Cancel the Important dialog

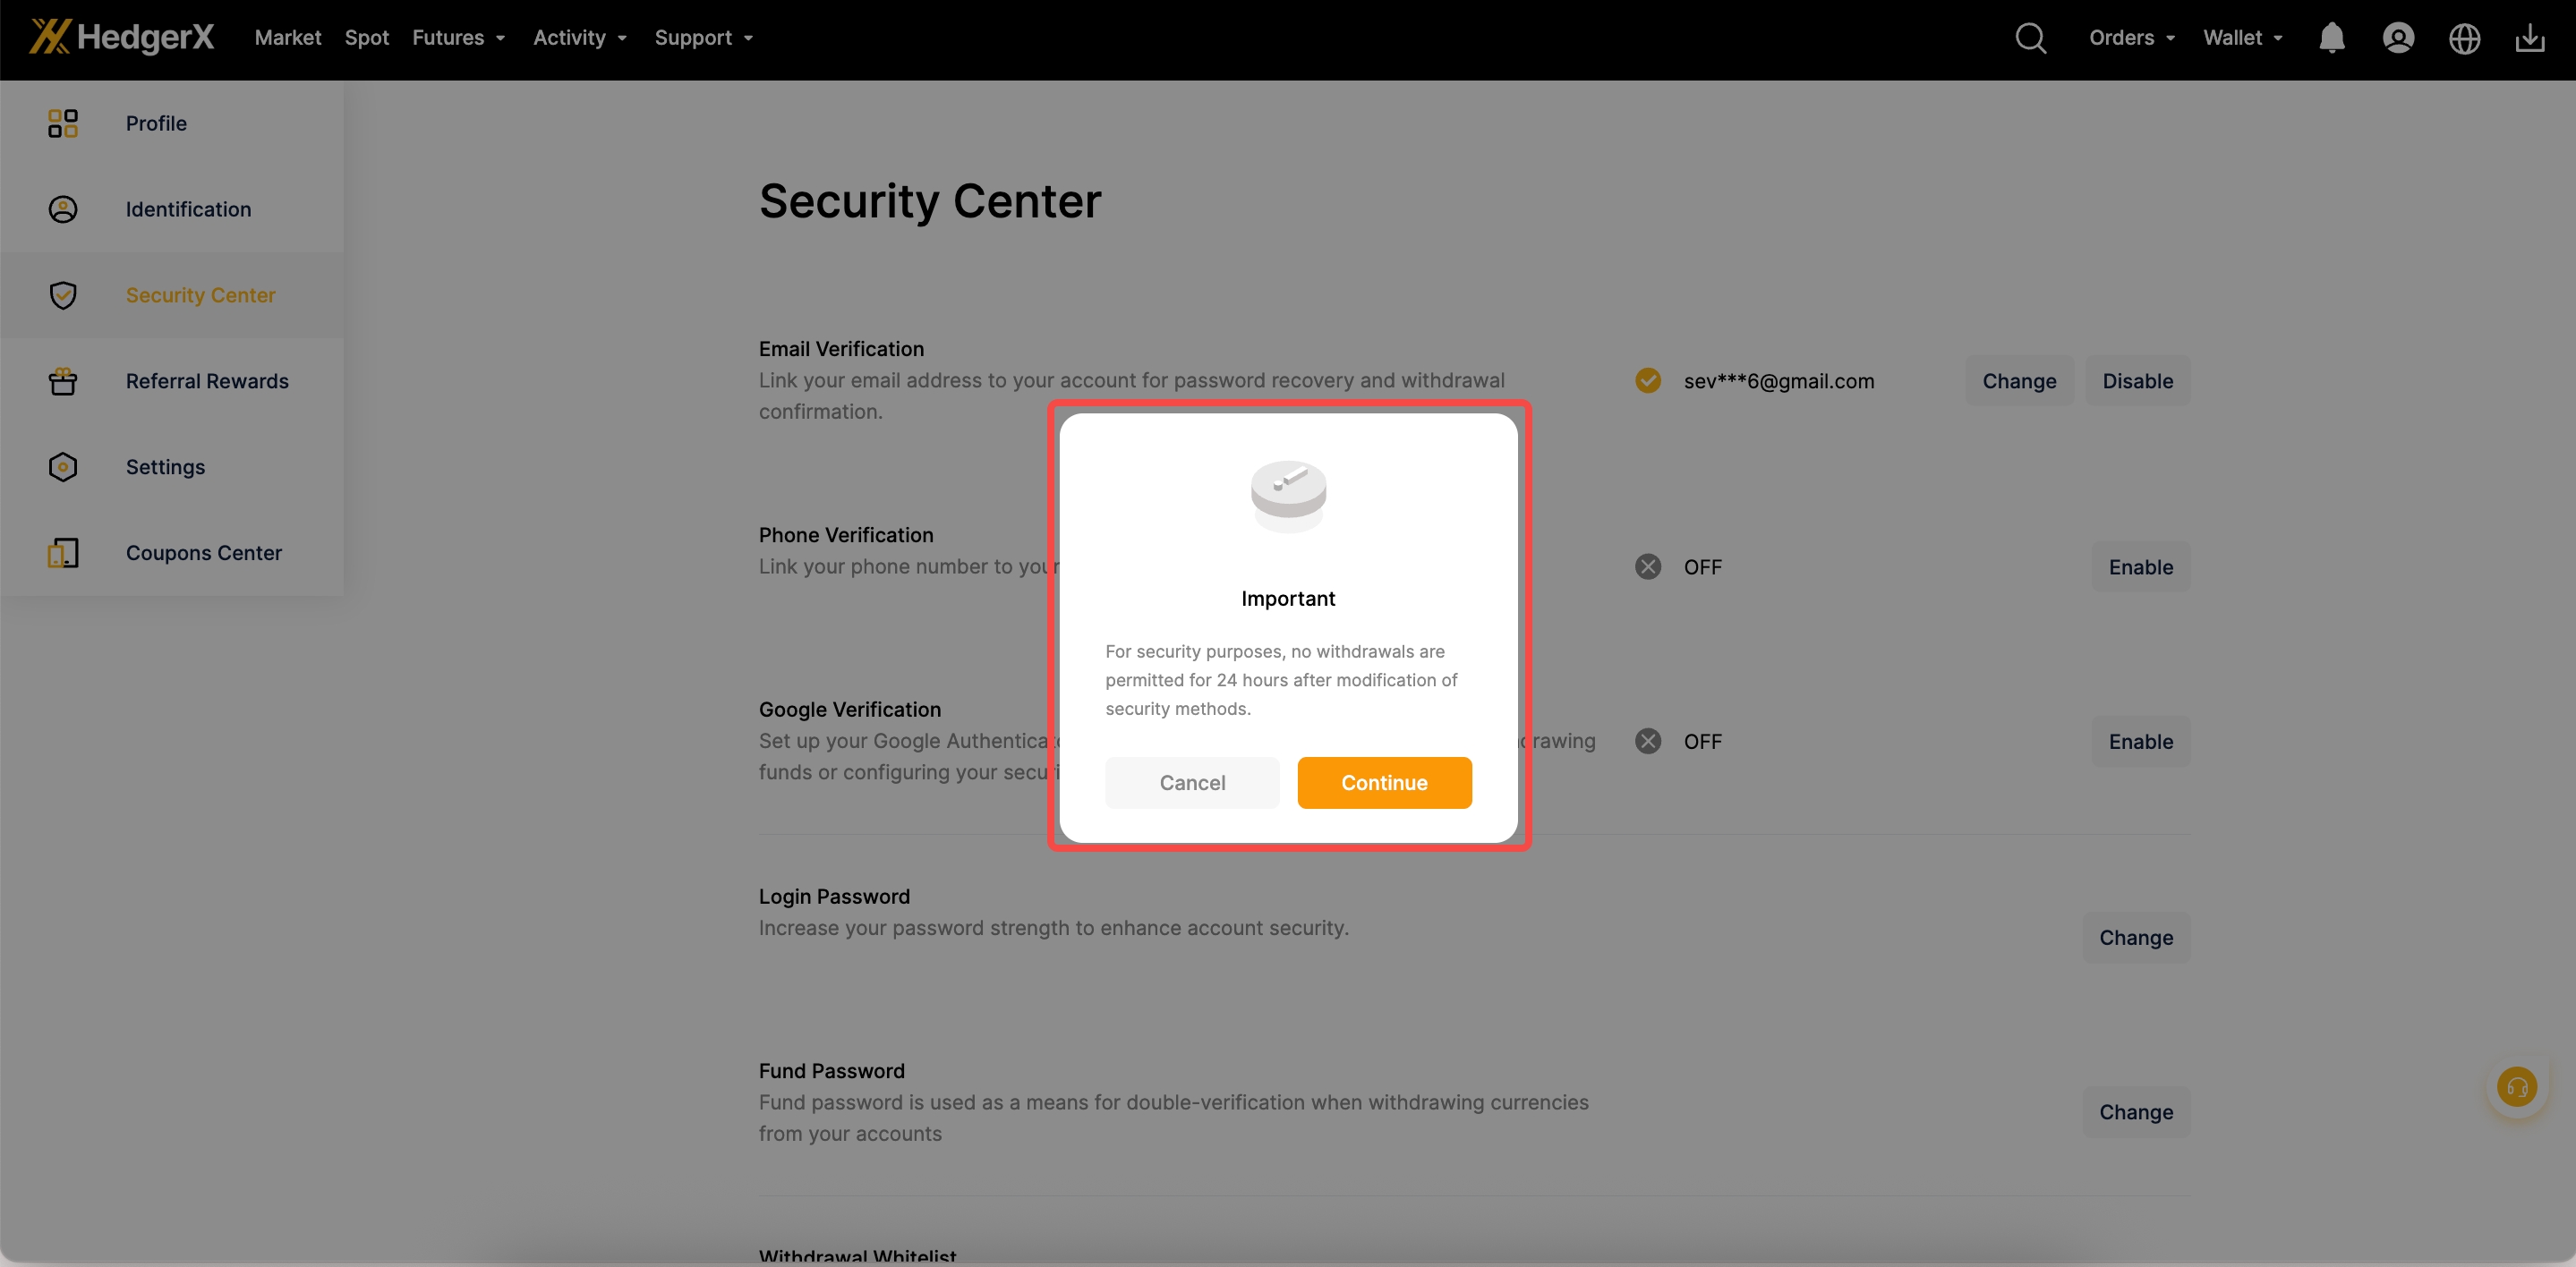[1192, 783]
